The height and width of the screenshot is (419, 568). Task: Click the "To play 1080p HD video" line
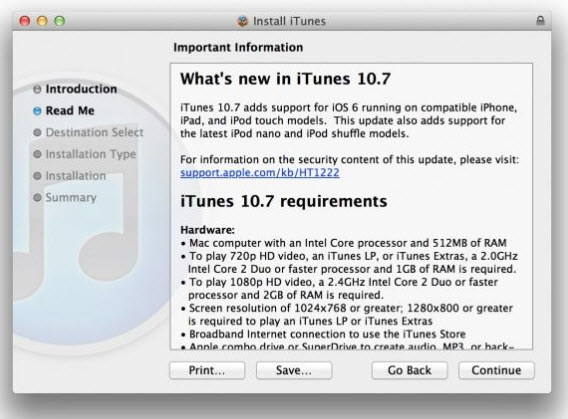[339, 282]
